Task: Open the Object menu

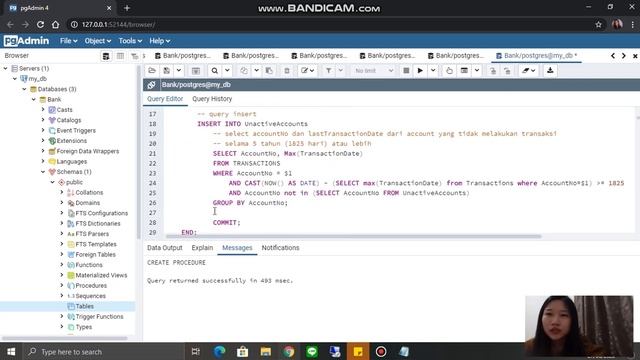Action: pos(98,41)
